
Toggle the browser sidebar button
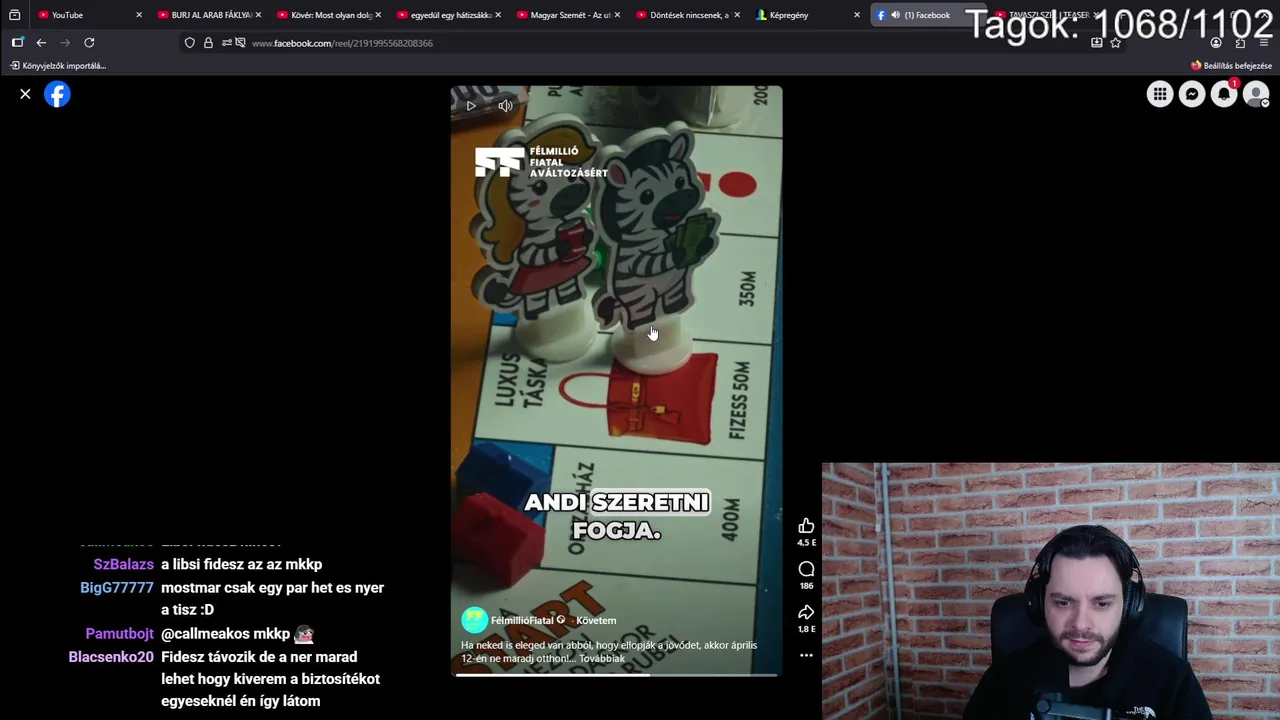[x=17, y=43]
